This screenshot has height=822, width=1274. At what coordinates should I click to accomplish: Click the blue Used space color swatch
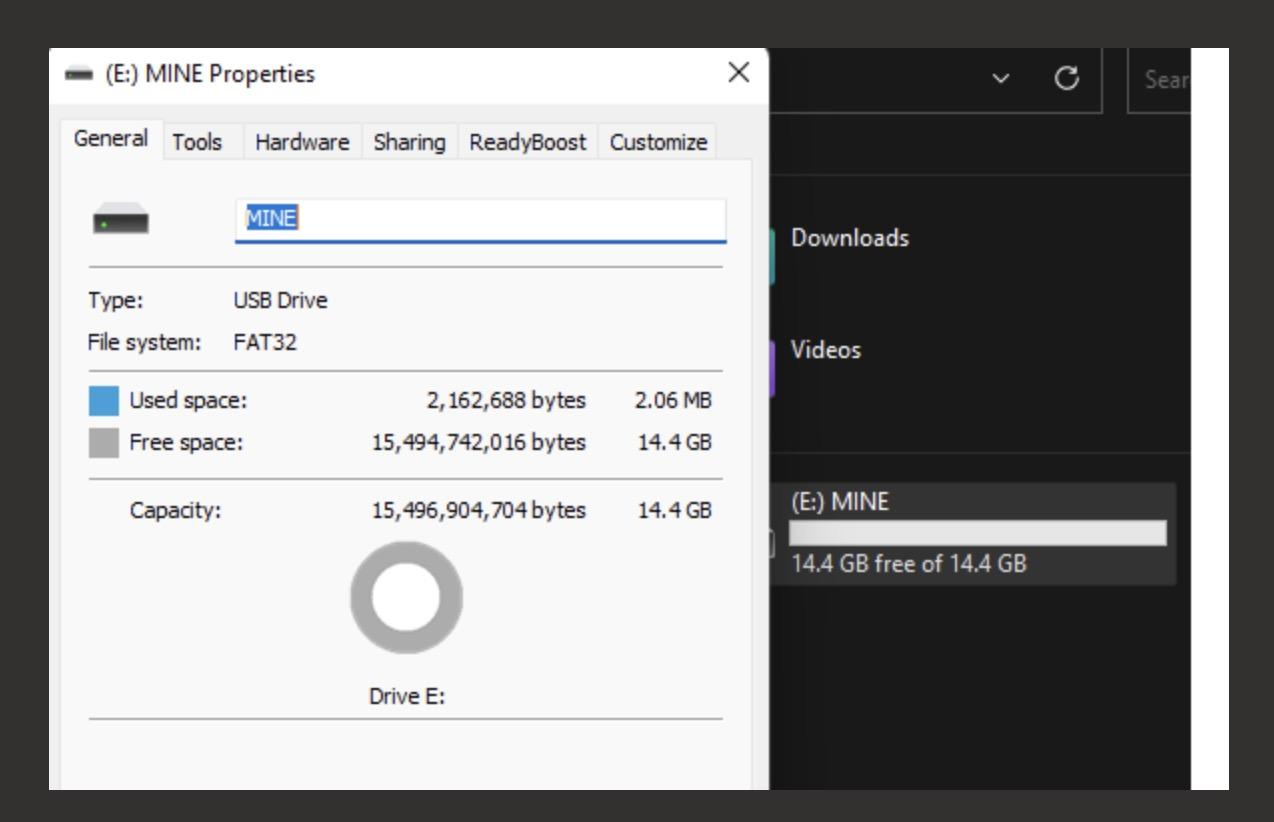click(x=103, y=401)
